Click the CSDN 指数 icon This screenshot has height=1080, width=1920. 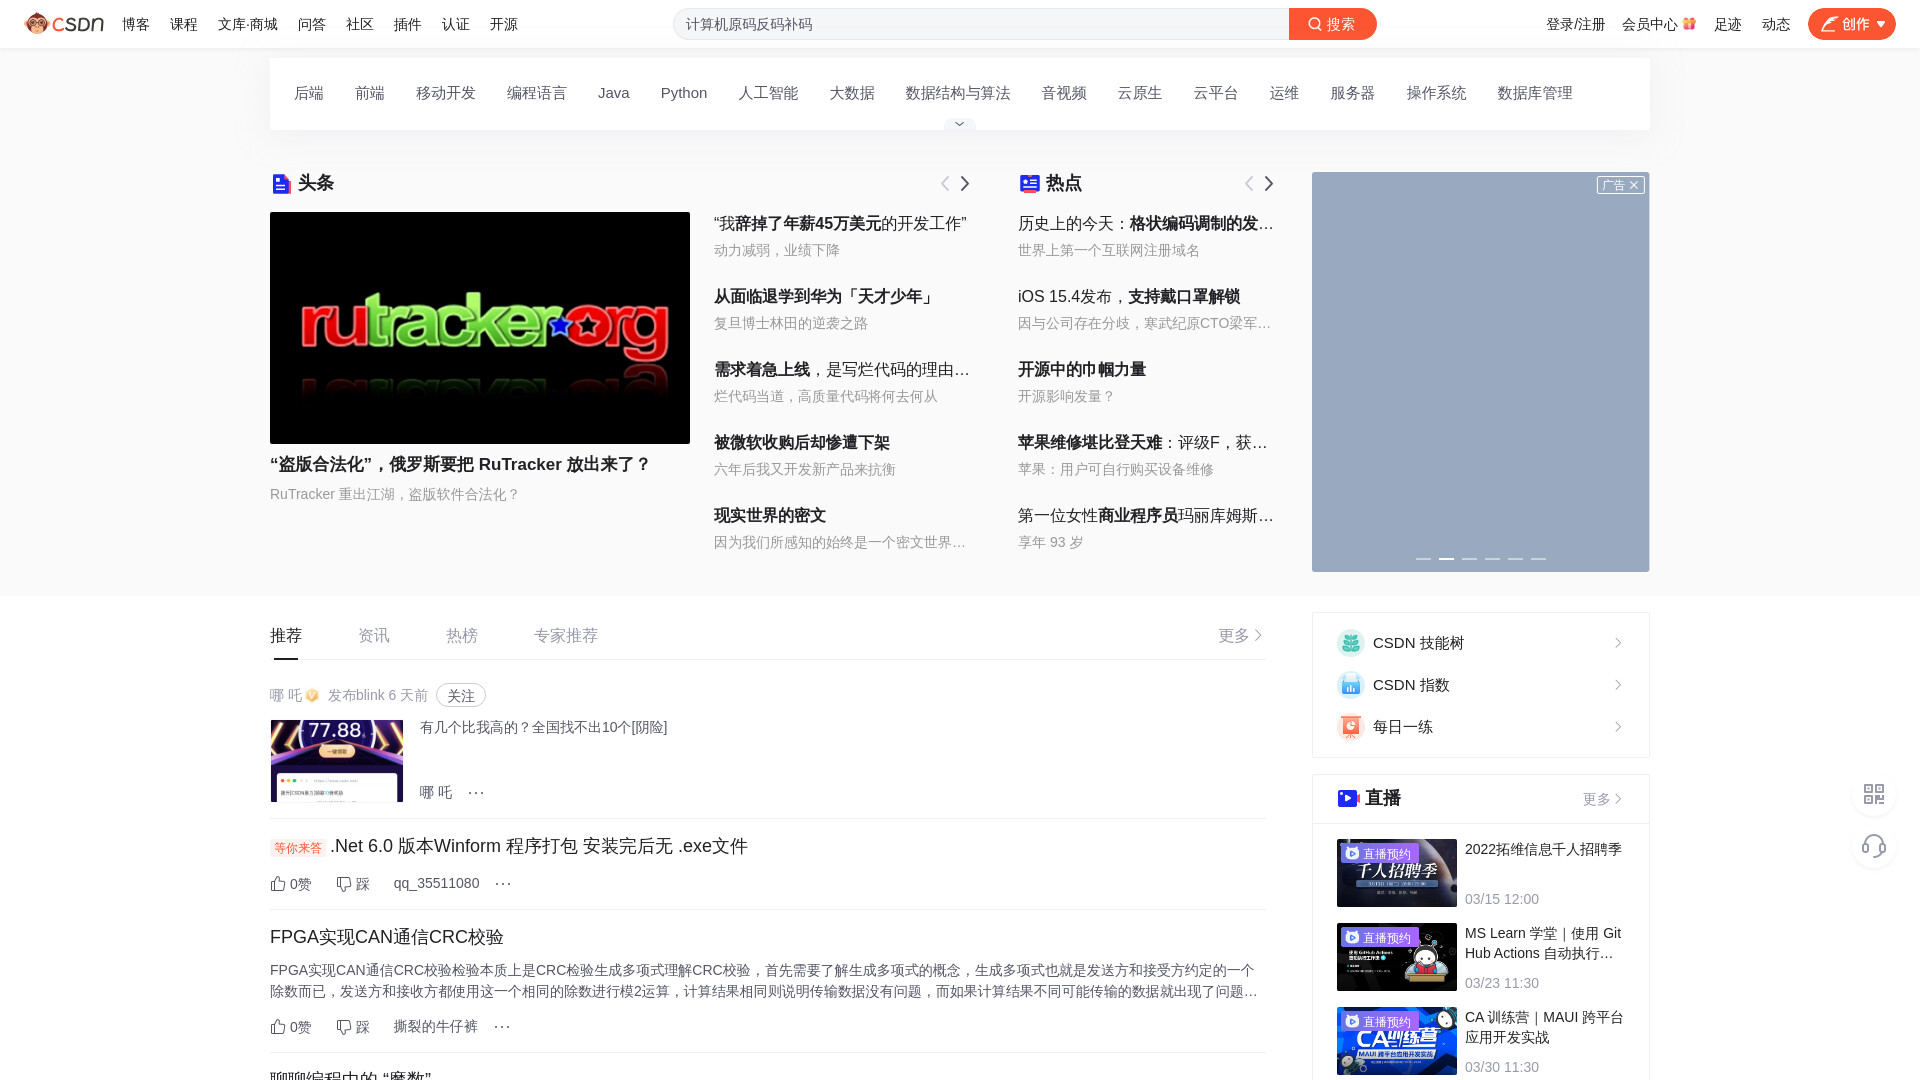coord(1351,685)
